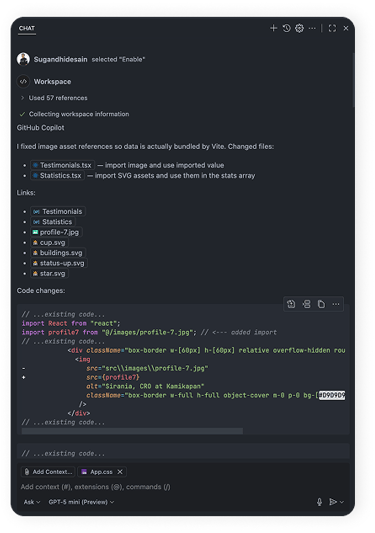Image resolution: width=375 pixels, height=533 pixels.
Task: Open Testimonials symbol link
Action: tap(58, 211)
